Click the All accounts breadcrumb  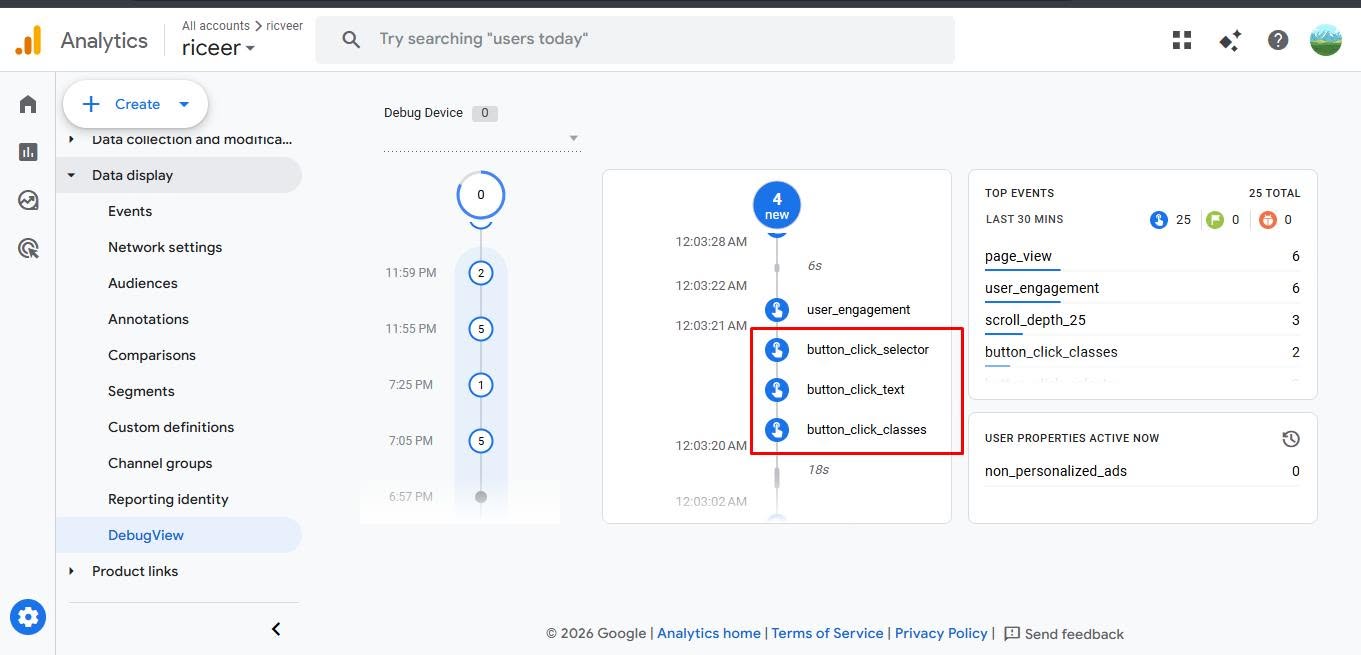216,26
